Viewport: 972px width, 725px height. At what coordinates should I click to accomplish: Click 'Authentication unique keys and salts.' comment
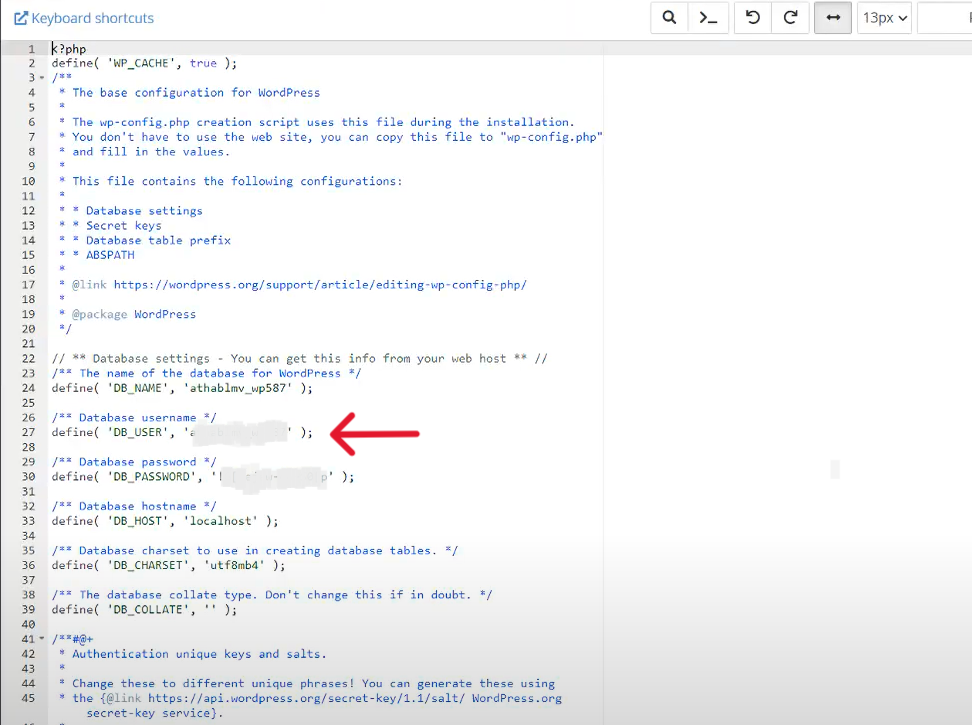(x=199, y=654)
